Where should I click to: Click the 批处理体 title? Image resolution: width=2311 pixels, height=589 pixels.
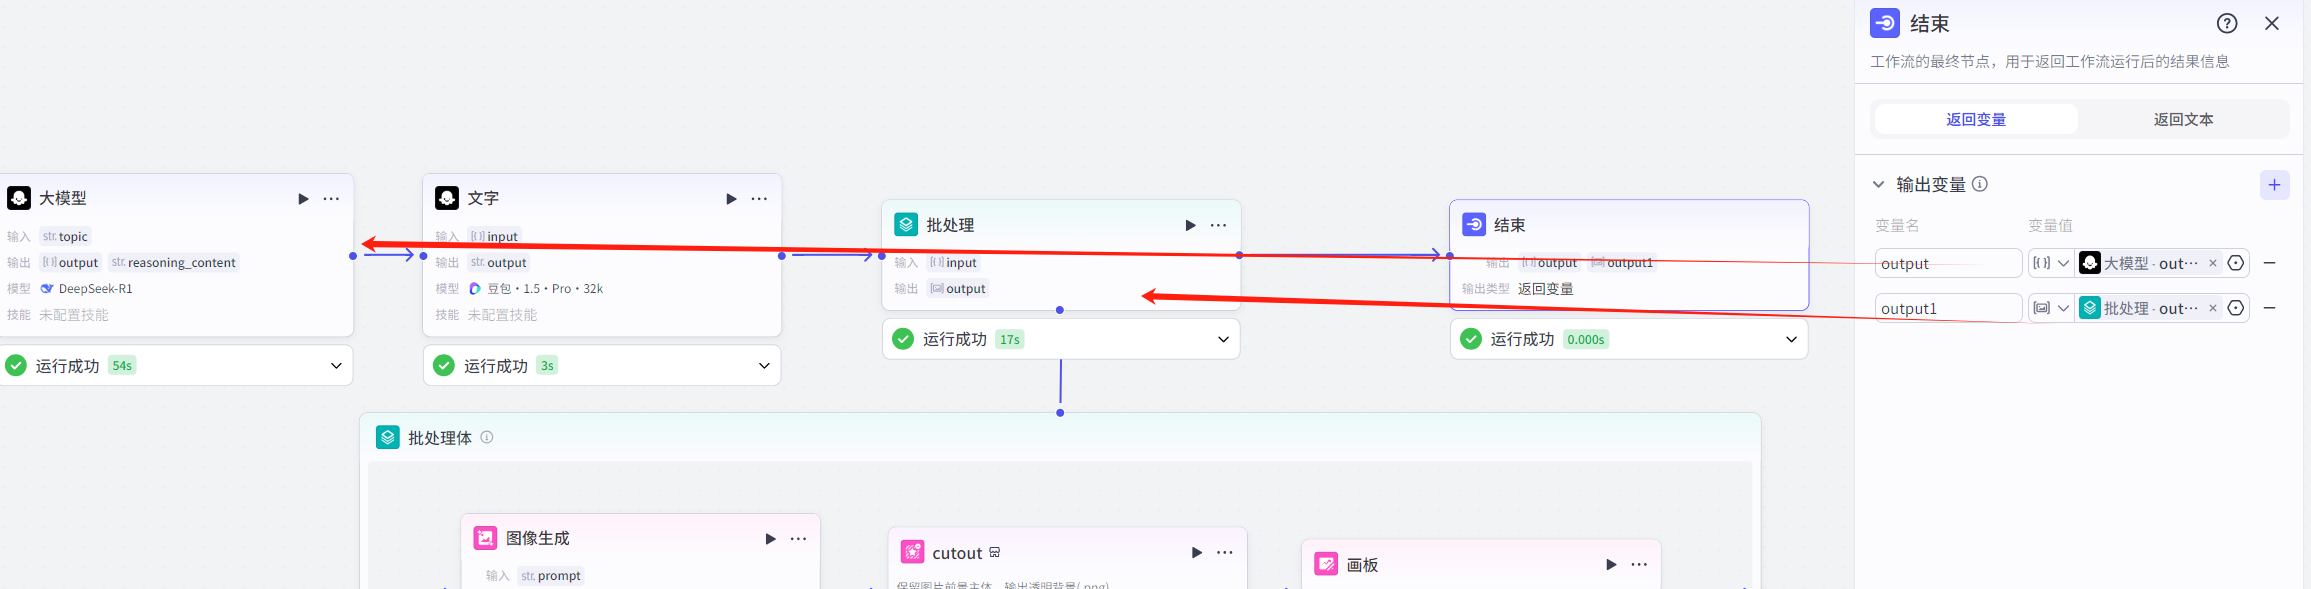pyautogui.click(x=440, y=437)
